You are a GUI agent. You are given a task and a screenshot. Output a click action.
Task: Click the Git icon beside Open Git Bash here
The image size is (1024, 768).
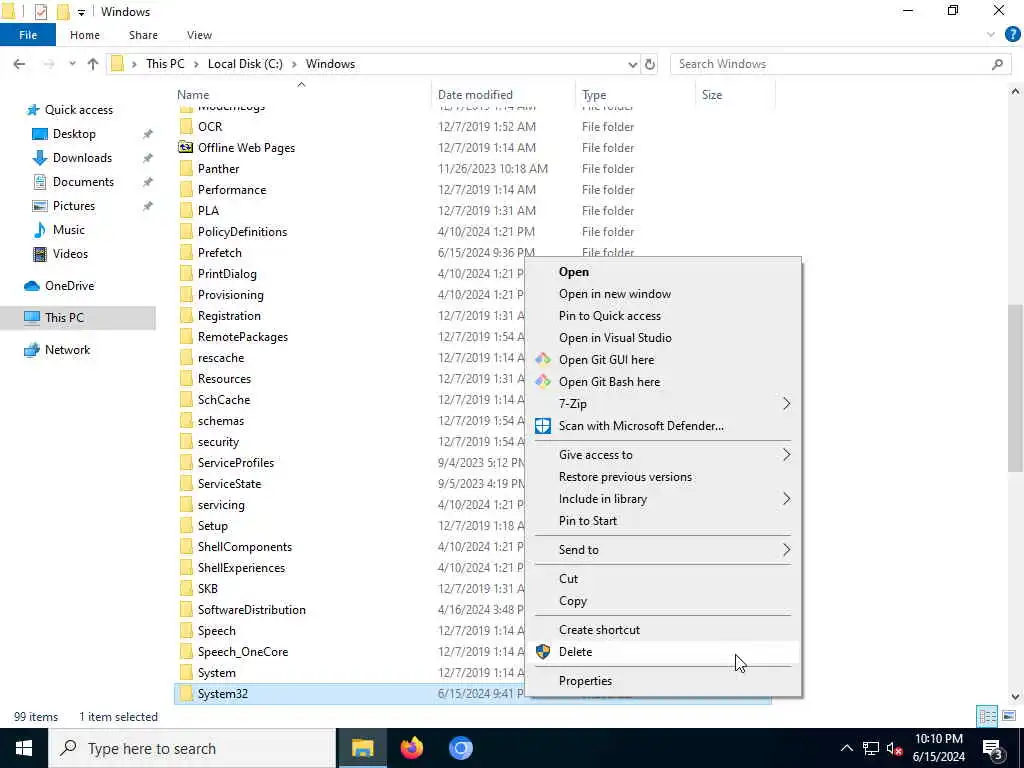coord(543,381)
